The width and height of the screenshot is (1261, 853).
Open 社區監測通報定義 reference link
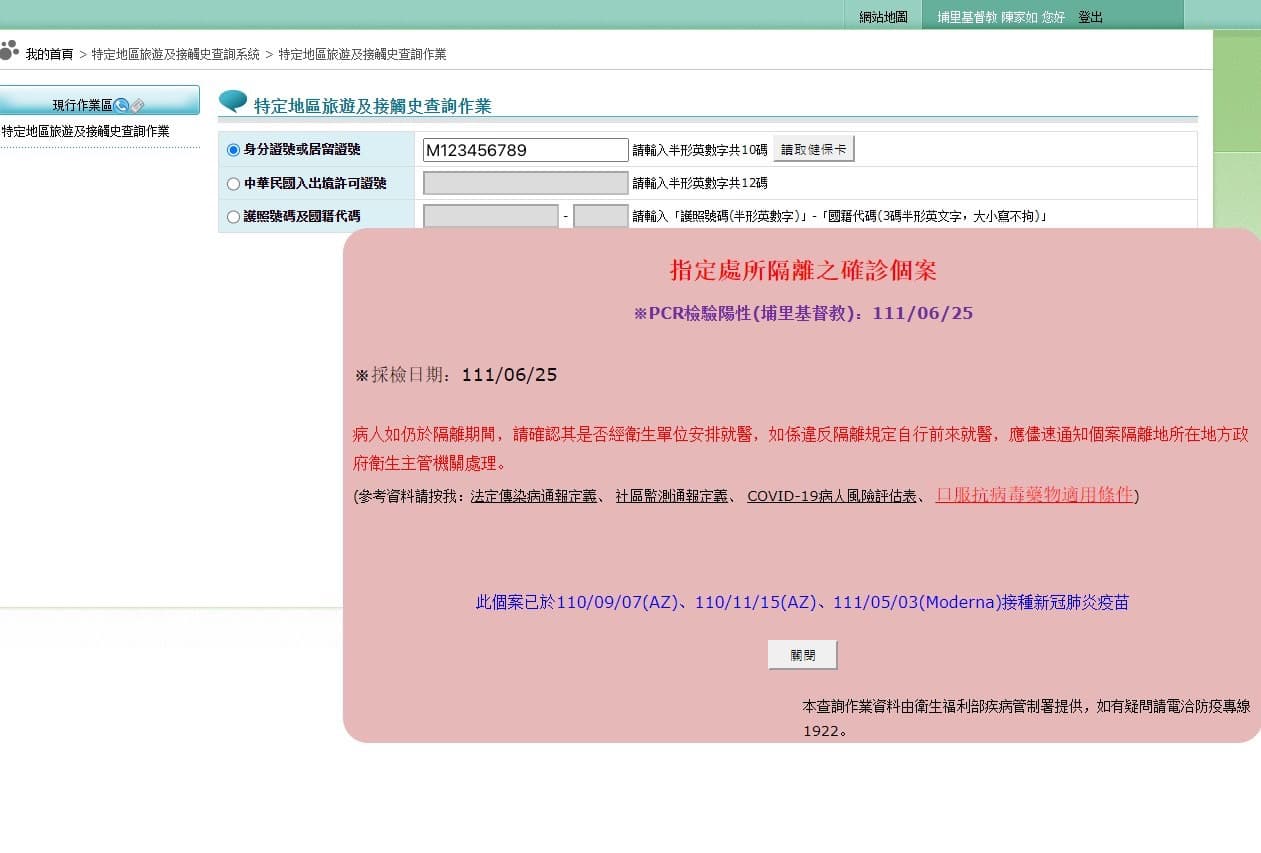click(671, 496)
